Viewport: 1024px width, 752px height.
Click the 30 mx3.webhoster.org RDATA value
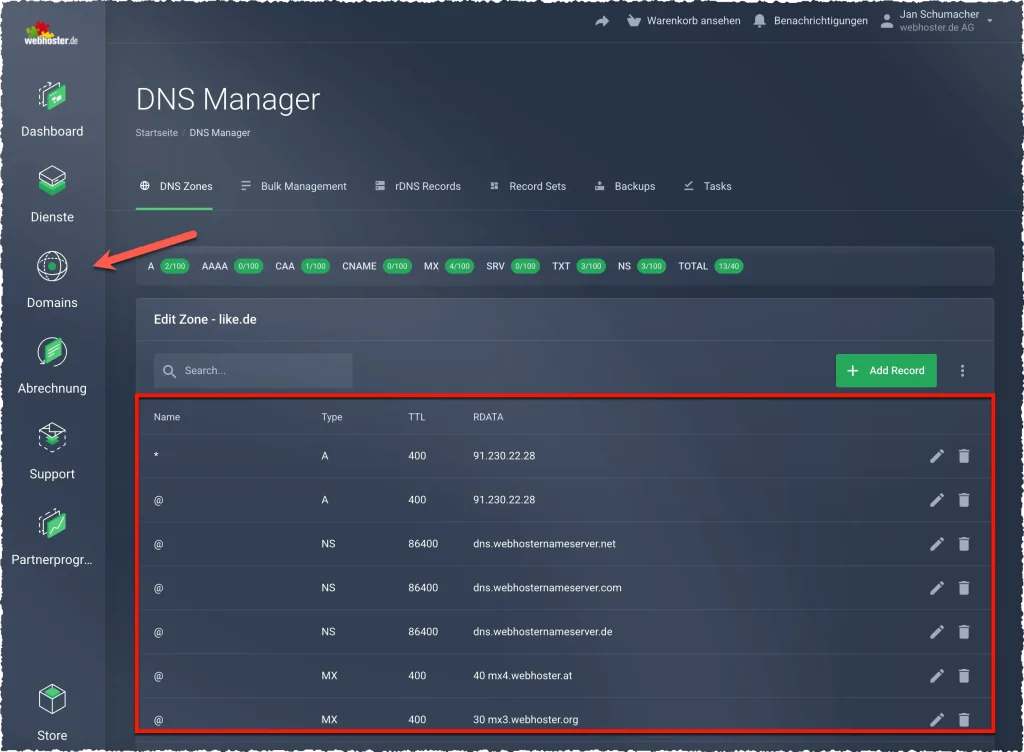(x=525, y=719)
